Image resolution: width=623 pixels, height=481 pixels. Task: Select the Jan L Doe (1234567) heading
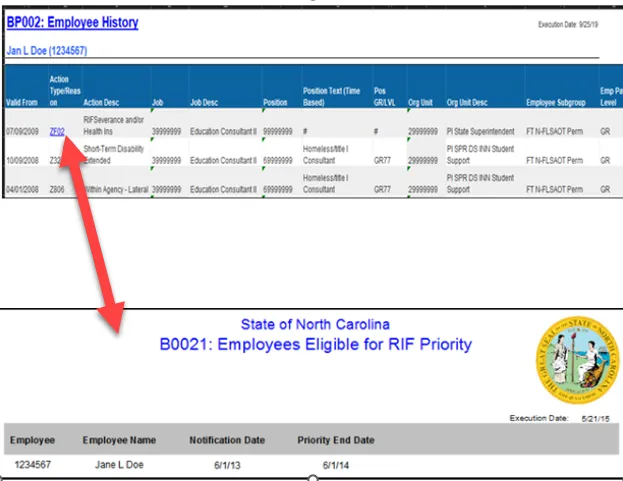tap(47, 51)
